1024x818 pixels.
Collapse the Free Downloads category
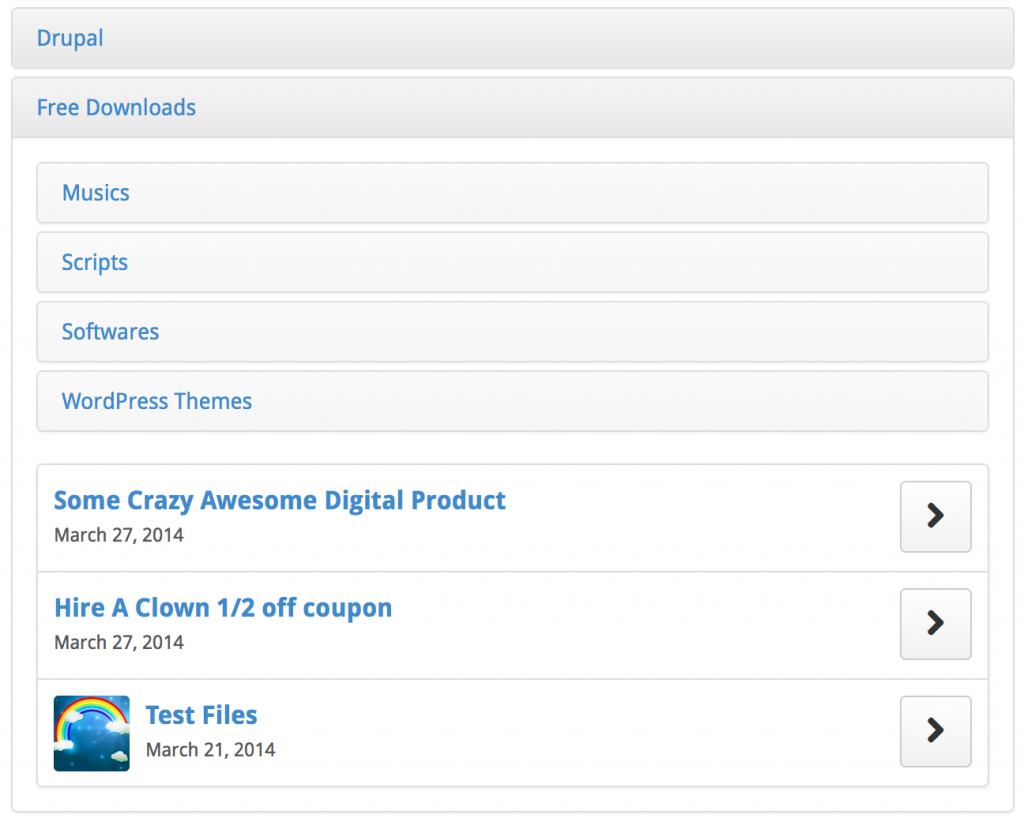click(x=116, y=108)
